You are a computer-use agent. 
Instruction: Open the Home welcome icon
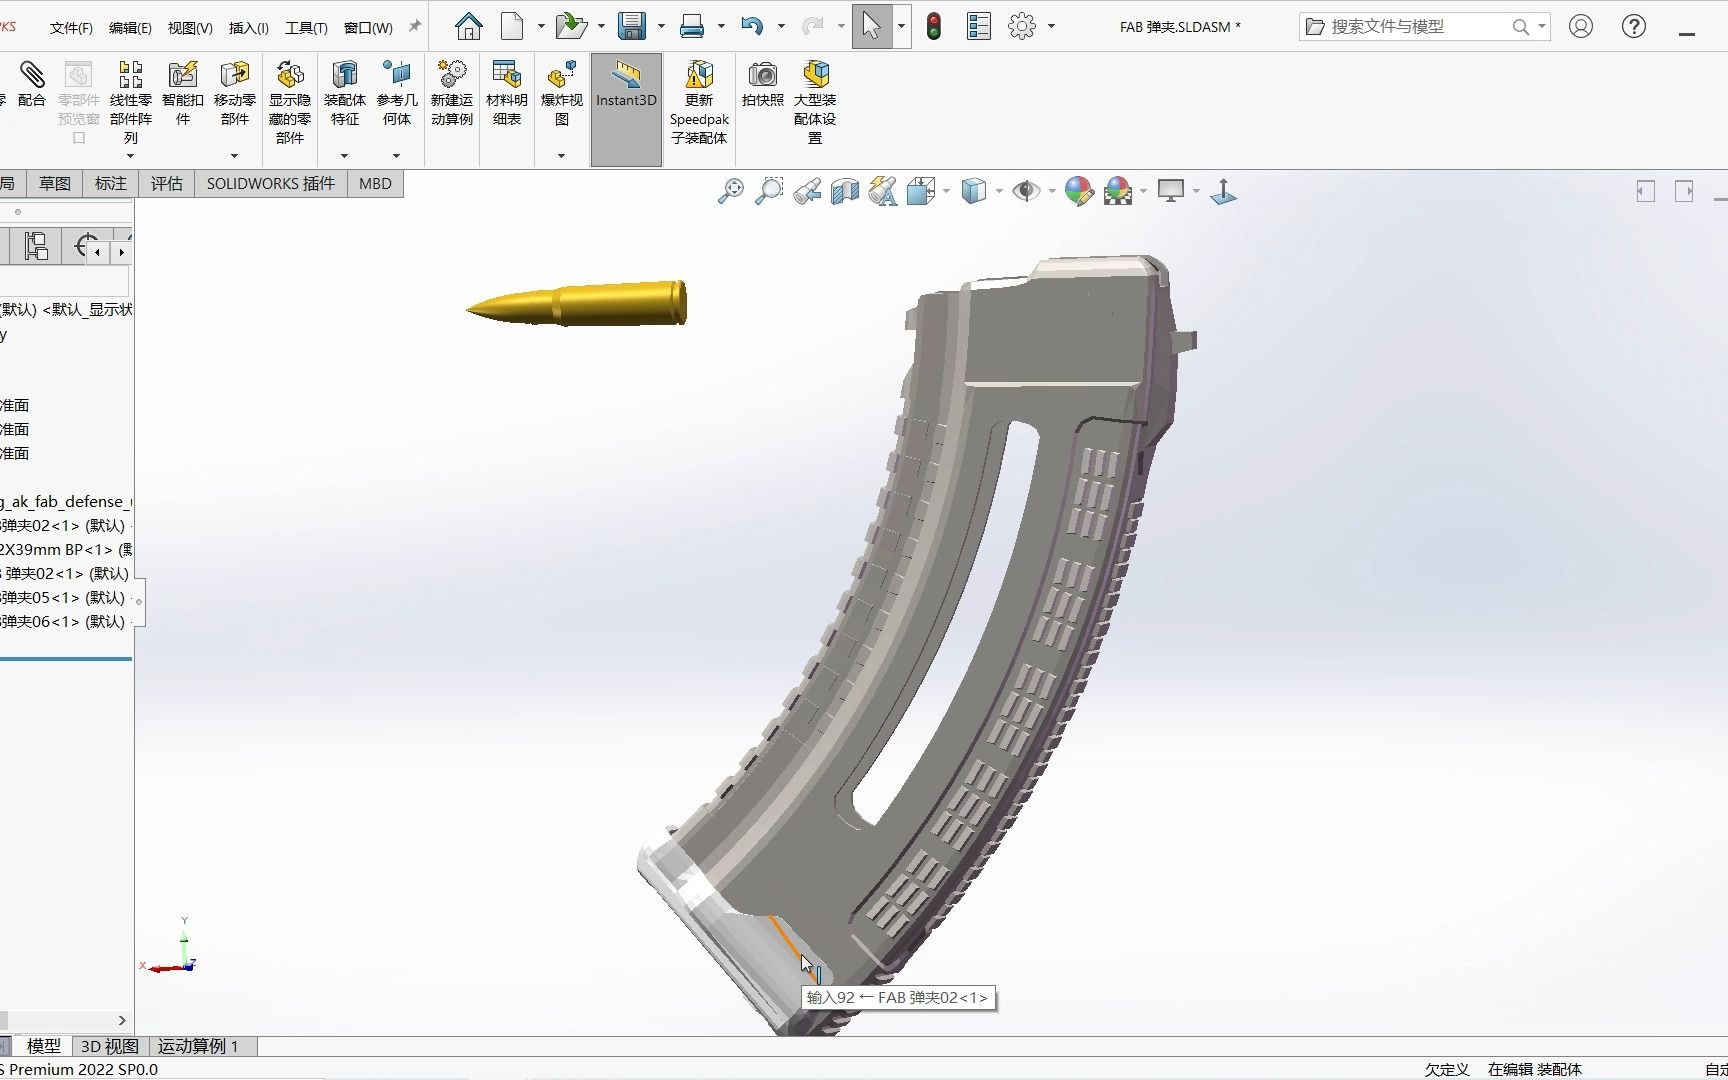468,26
